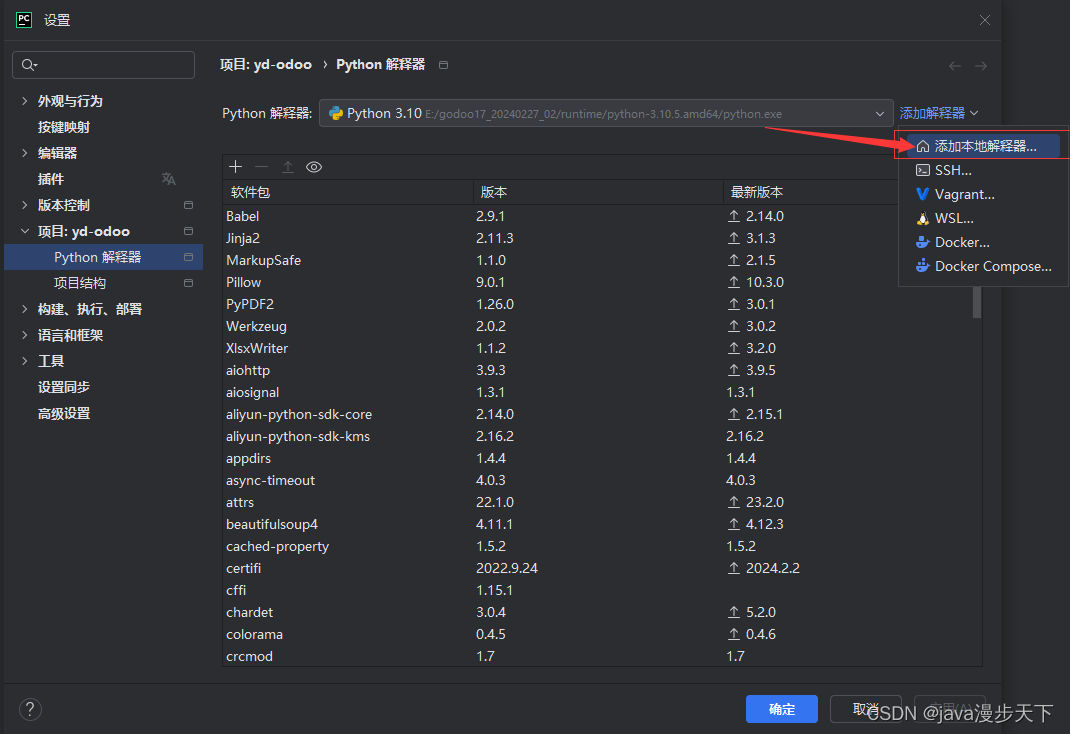Select Docker... interpreter option
Image resolution: width=1070 pixels, height=734 pixels.
point(983,242)
